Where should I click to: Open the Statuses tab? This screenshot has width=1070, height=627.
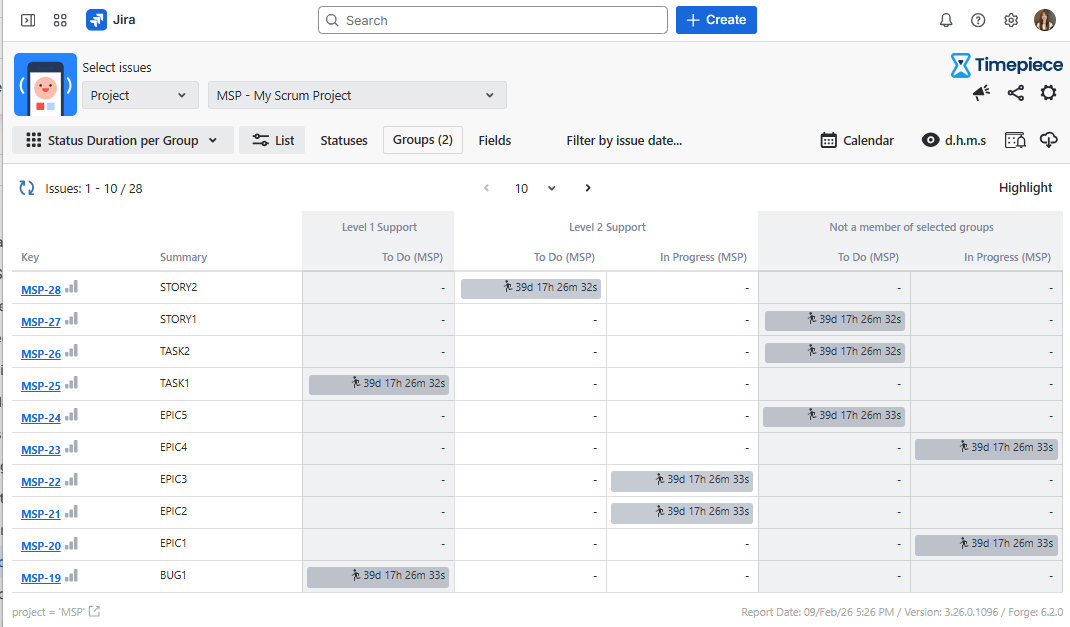coord(344,140)
